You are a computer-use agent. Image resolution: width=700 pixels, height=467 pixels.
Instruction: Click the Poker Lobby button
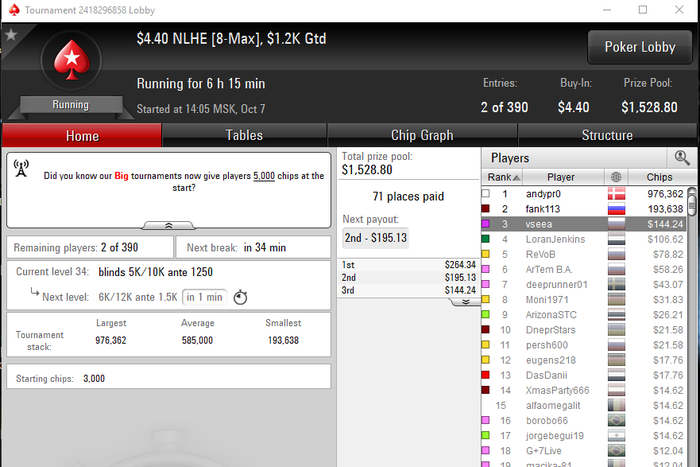640,47
